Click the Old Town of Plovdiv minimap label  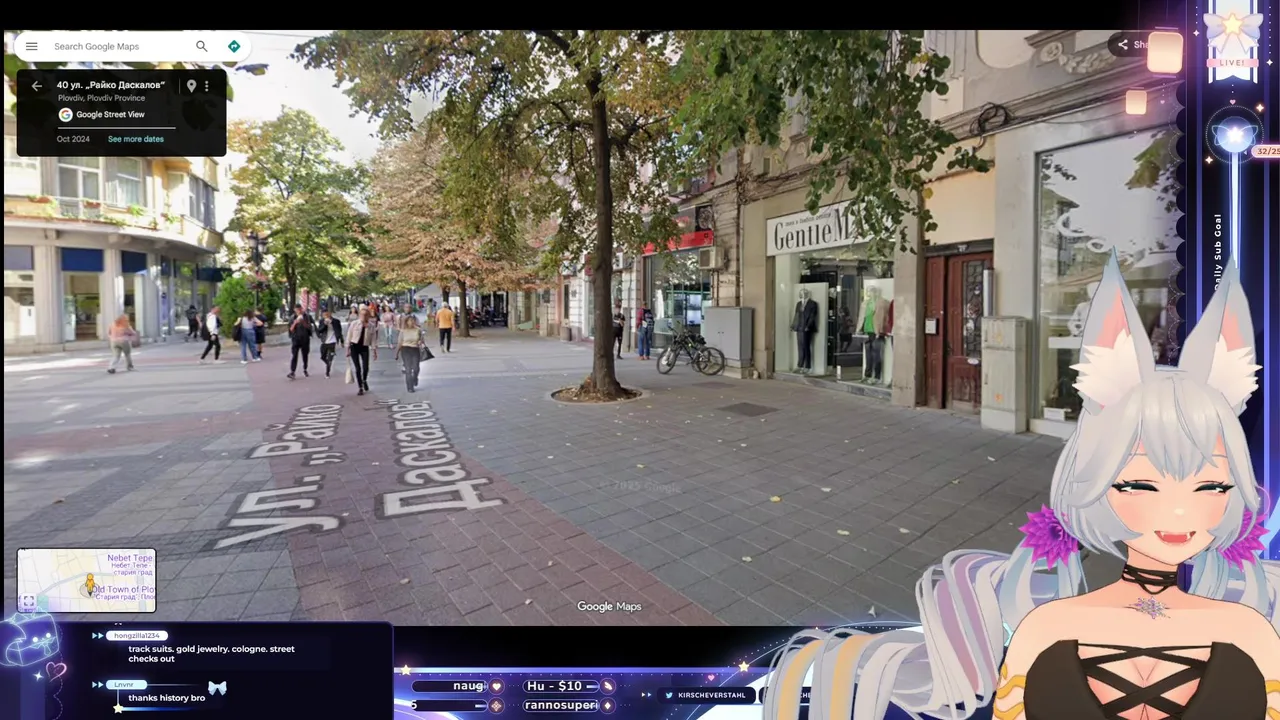(125, 590)
